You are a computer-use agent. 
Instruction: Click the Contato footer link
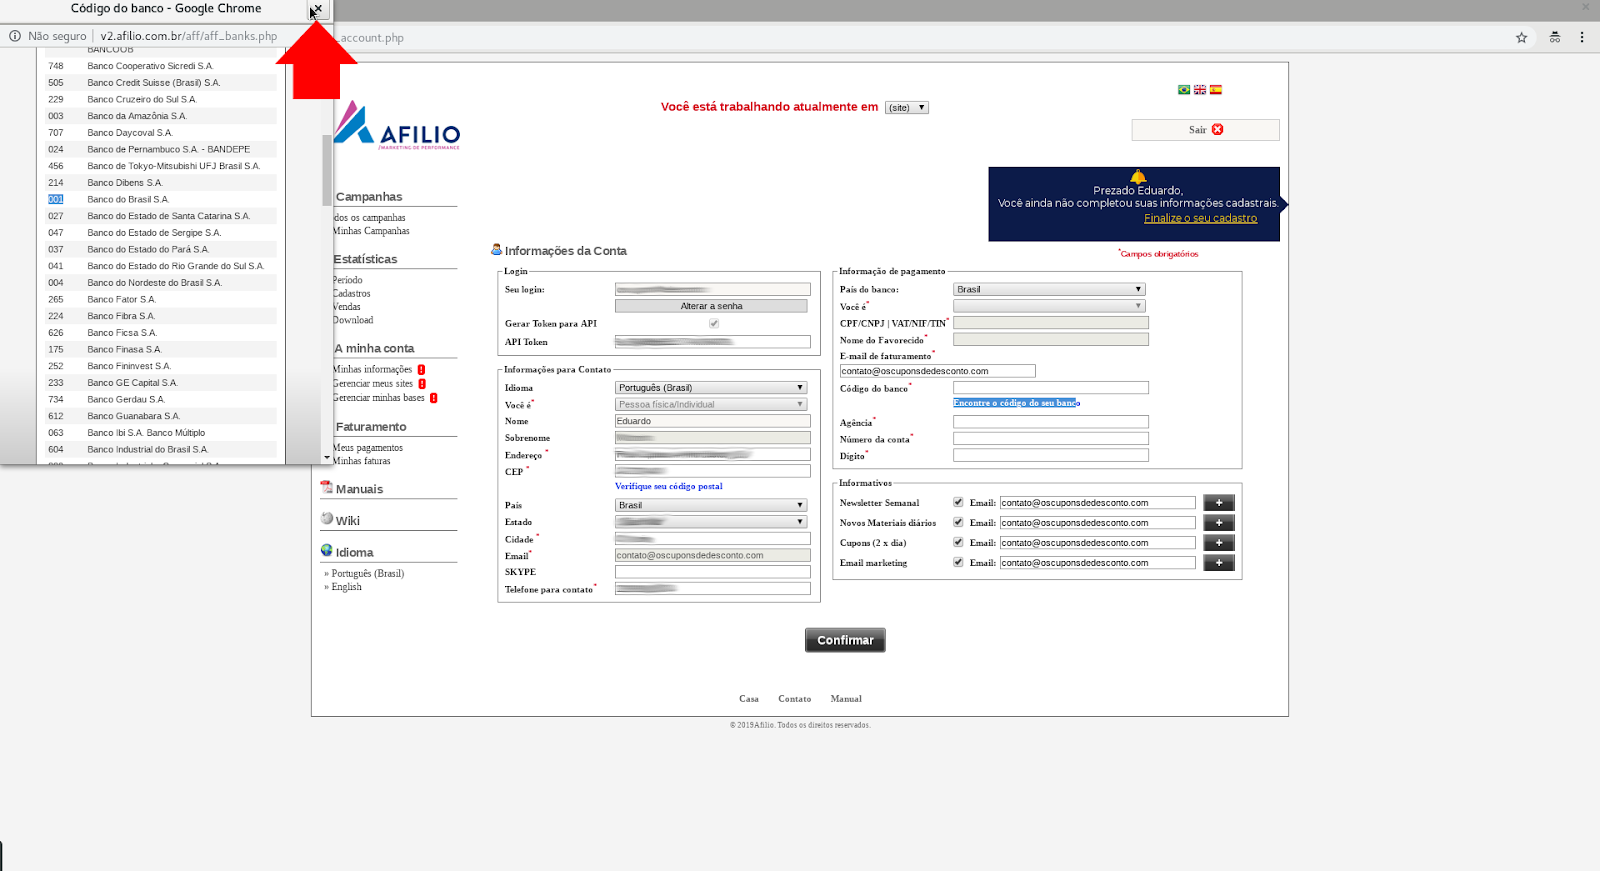pos(795,699)
